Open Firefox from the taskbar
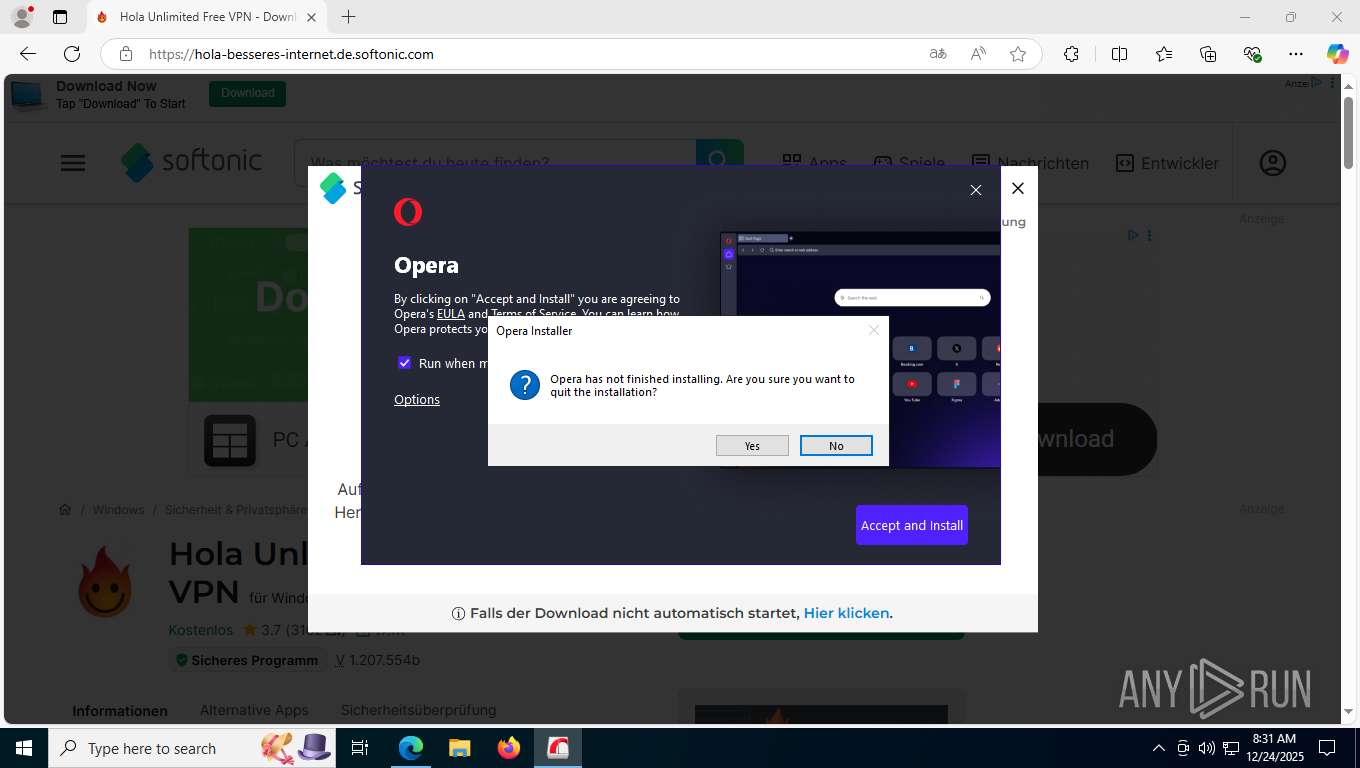The height and width of the screenshot is (768, 1360). pos(509,748)
